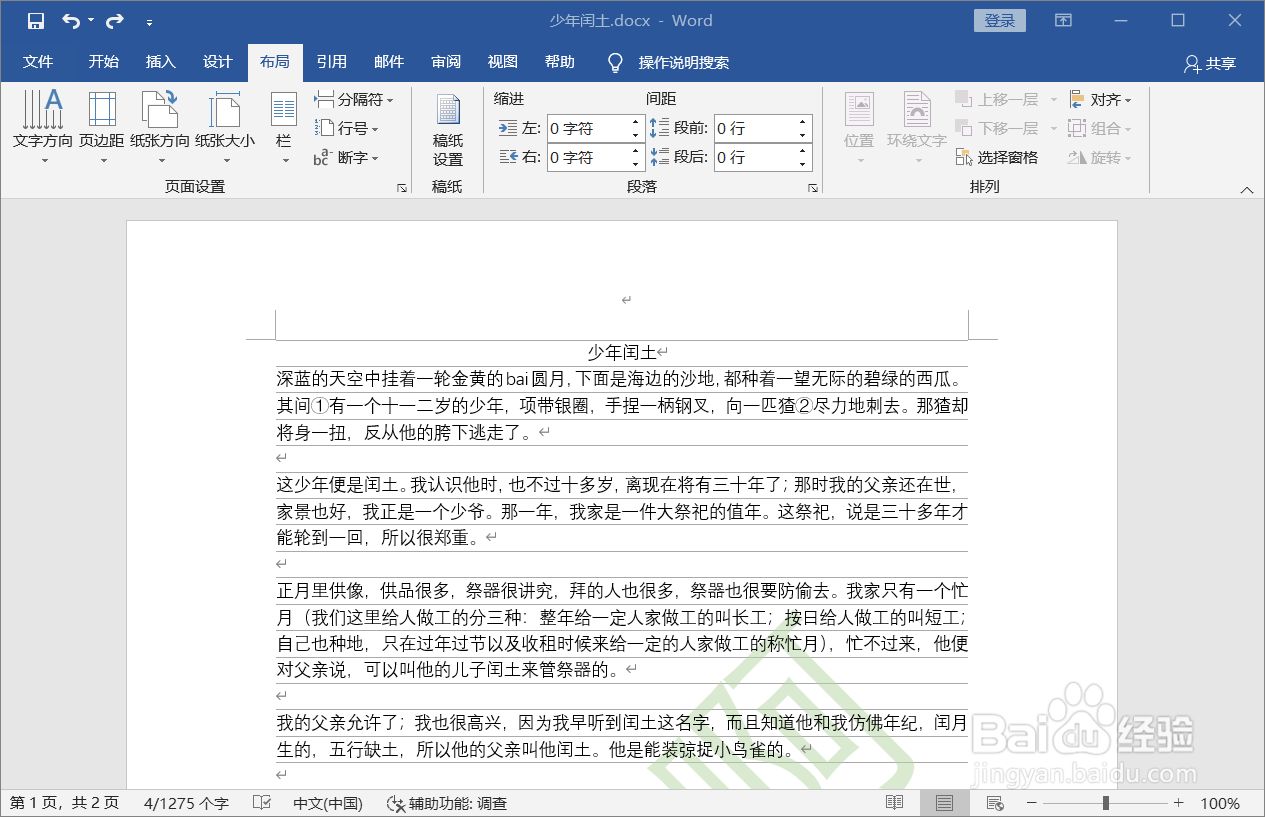The height and width of the screenshot is (817, 1265).
Task: Click 辅助功能: 调查 accessibility status
Action: (x=446, y=803)
